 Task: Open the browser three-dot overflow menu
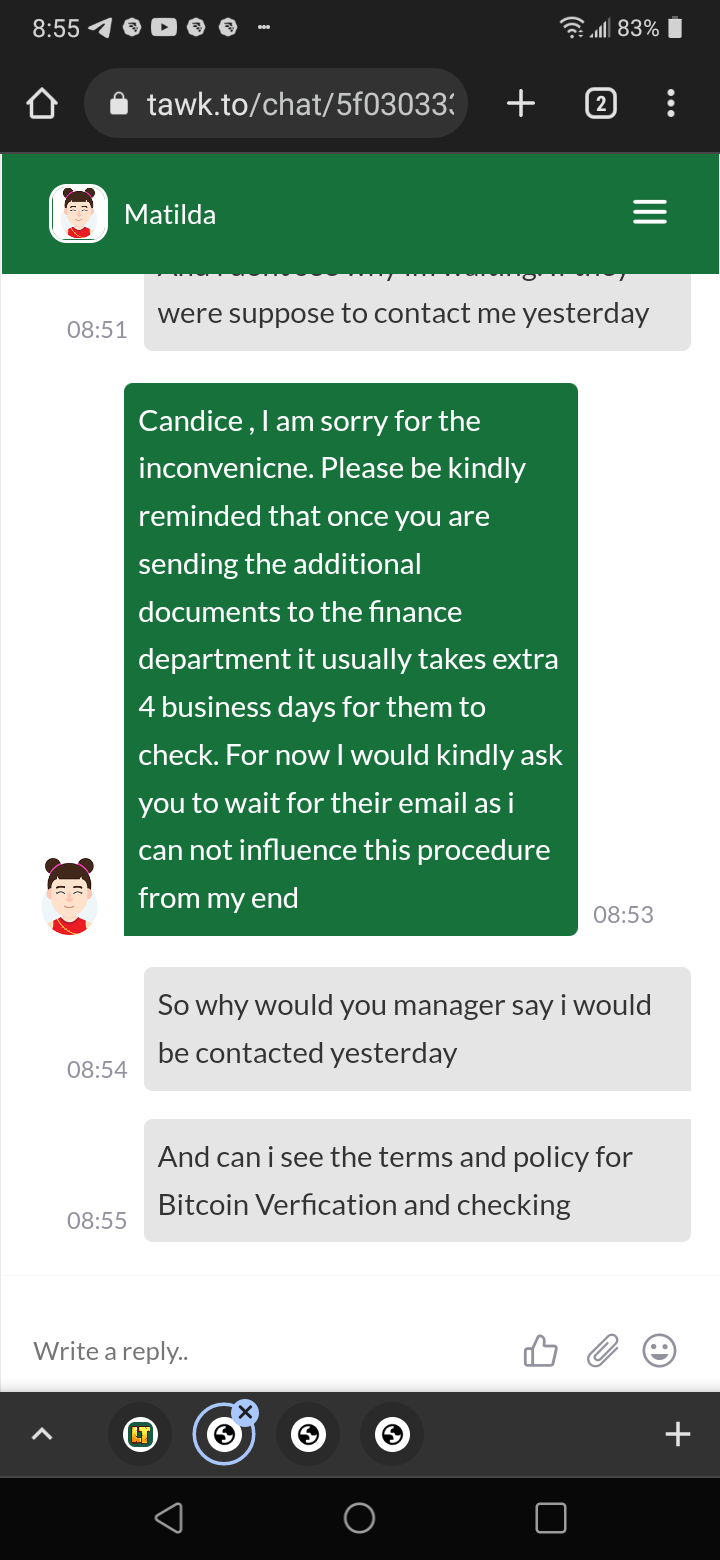[670, 103]
